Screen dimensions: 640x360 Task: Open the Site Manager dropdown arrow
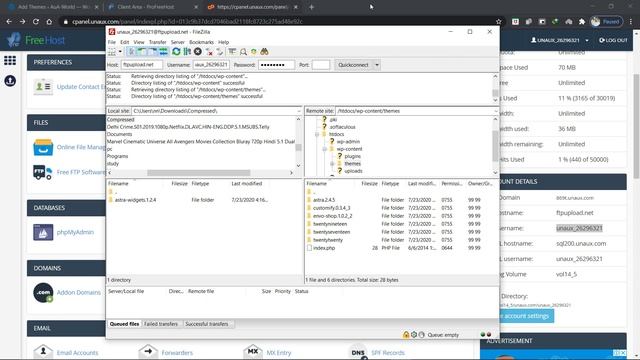[x=120, y=52]
